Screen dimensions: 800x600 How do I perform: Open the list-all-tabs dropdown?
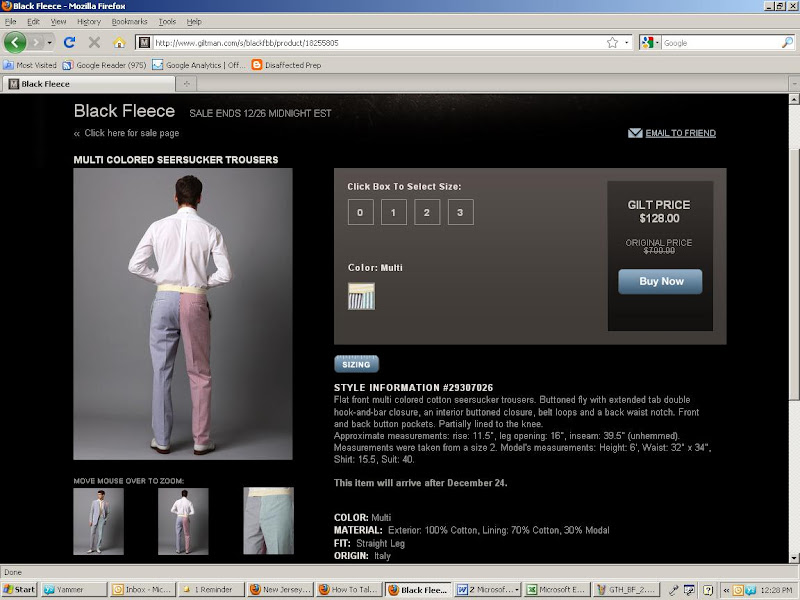[x=794, y=83]
